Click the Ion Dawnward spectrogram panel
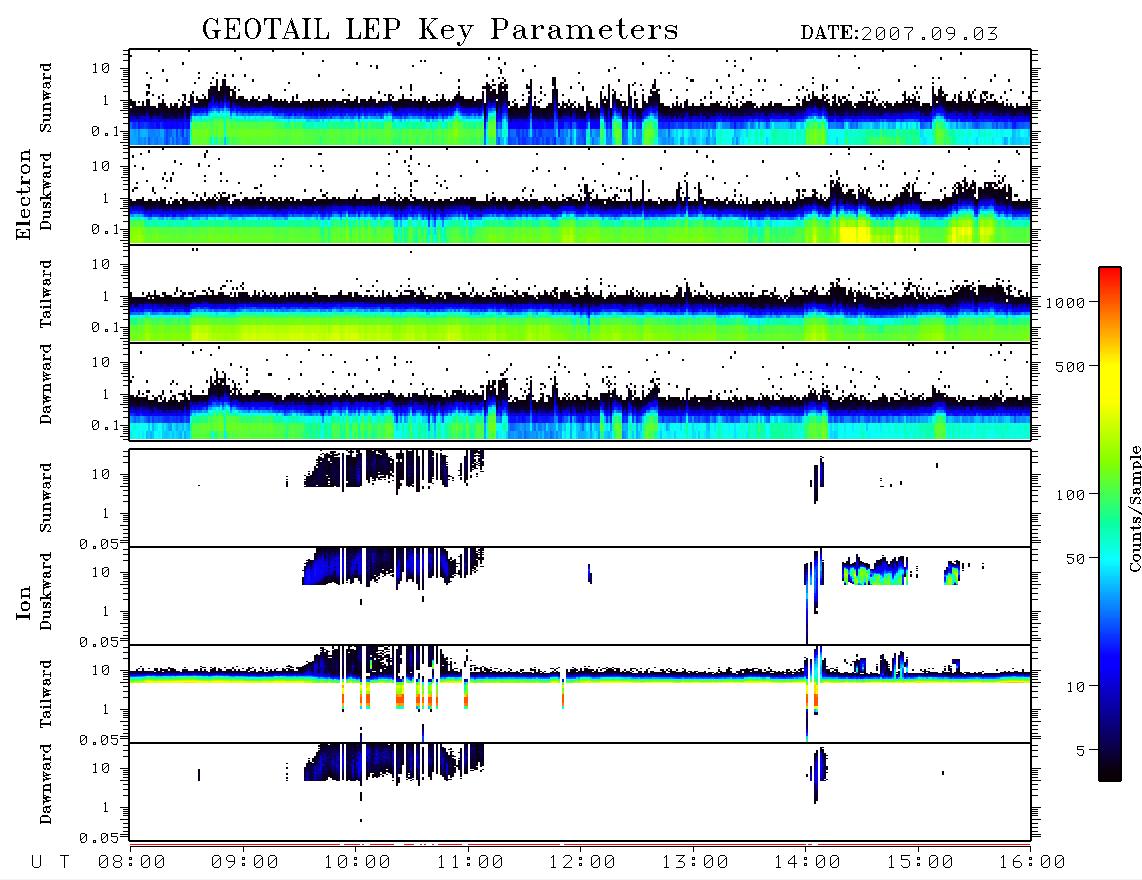This screenshot has height=880, width=1142. 580,792
